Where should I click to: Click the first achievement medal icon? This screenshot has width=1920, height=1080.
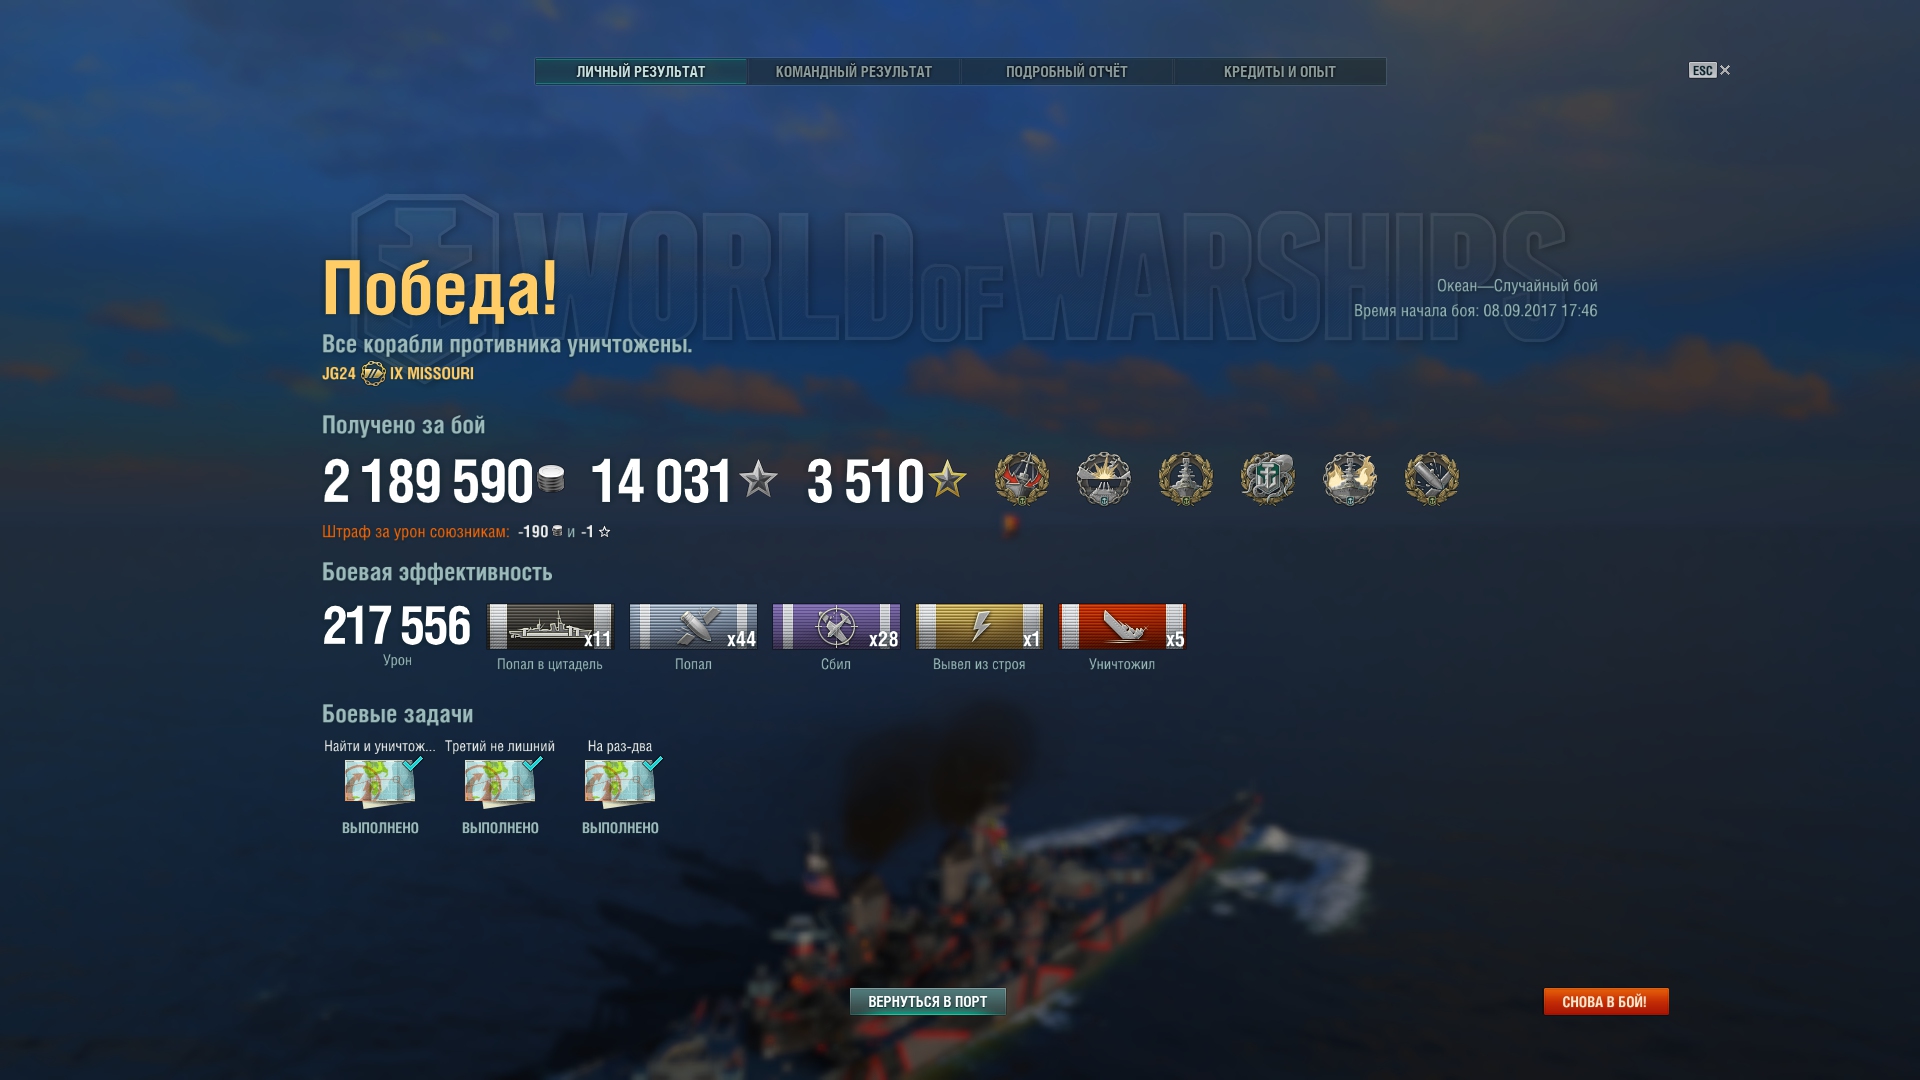[1021, 479]
